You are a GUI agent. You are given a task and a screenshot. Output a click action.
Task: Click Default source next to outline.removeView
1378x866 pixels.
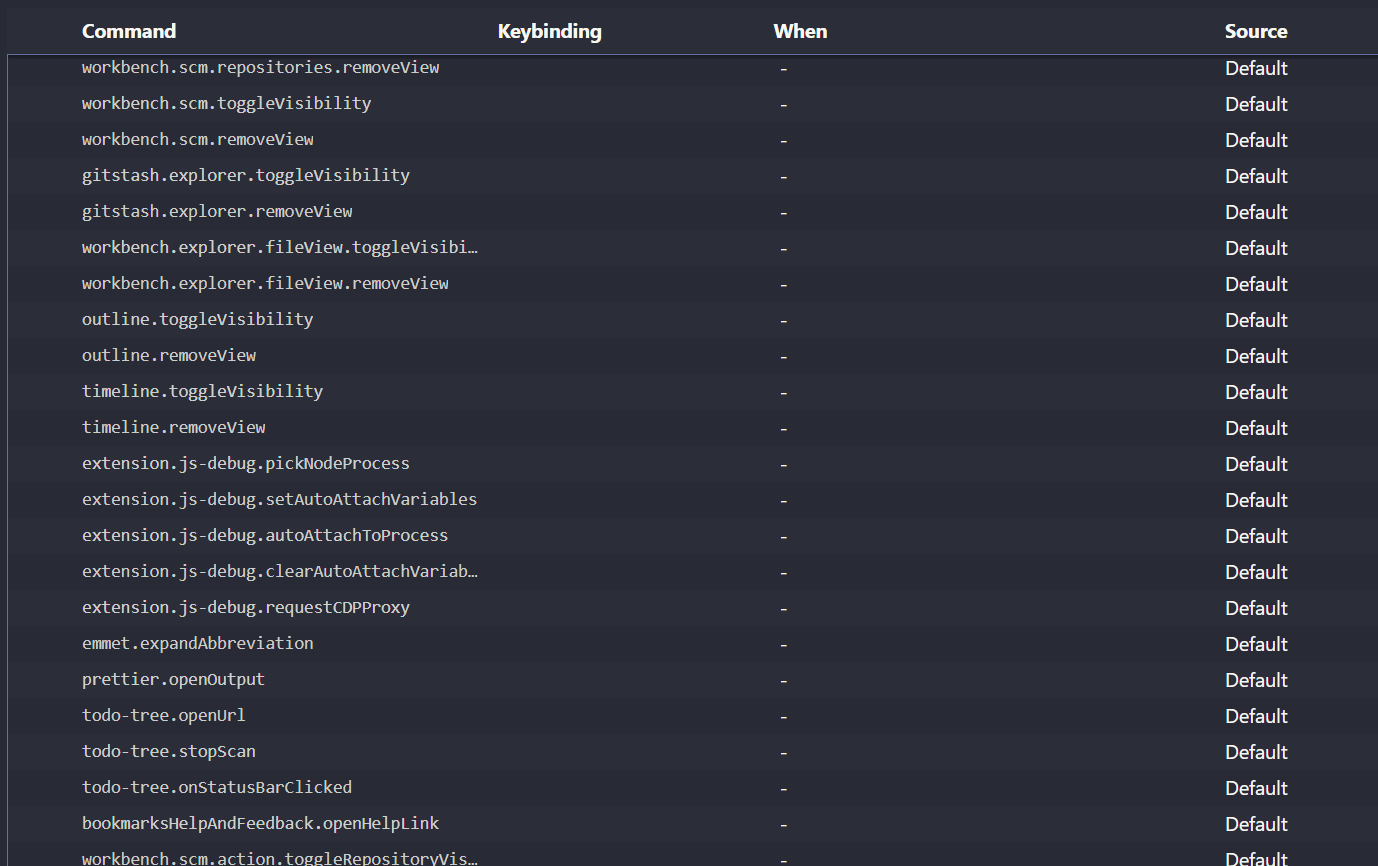[x=1256, y=355]
